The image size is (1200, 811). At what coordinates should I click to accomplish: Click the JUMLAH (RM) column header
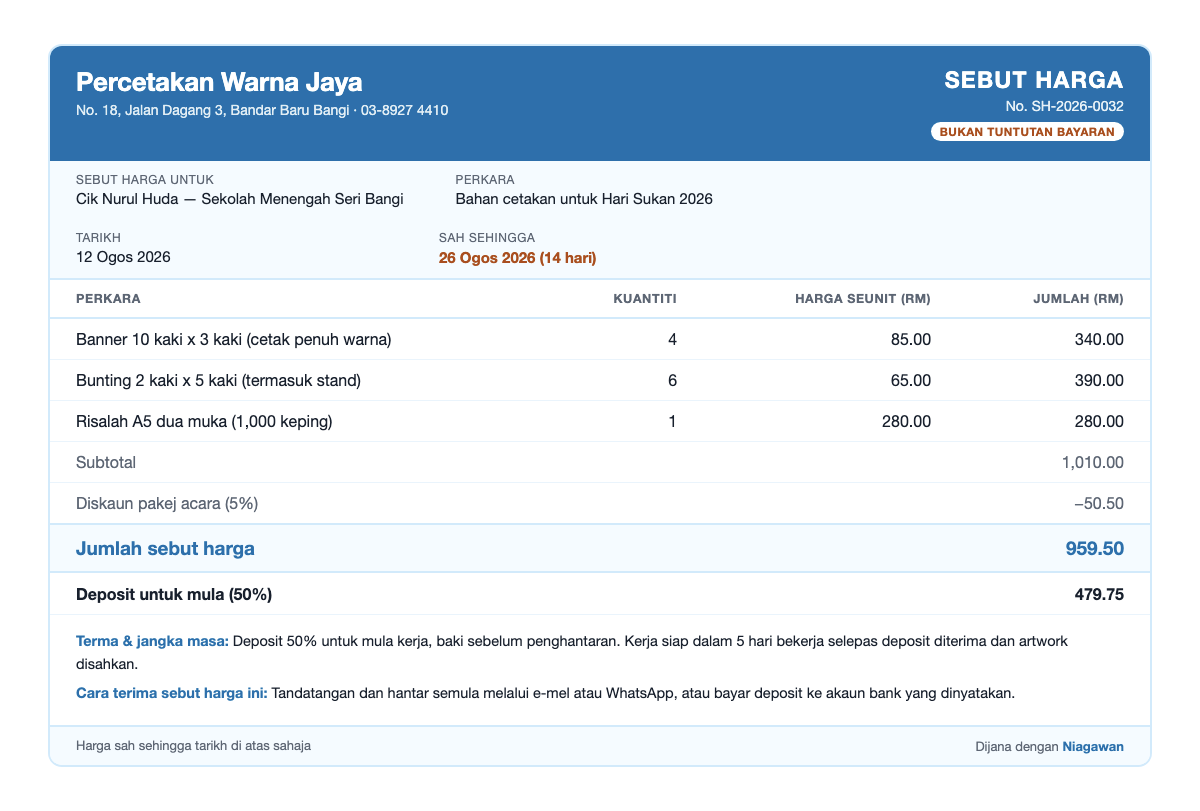(1078, 299)
